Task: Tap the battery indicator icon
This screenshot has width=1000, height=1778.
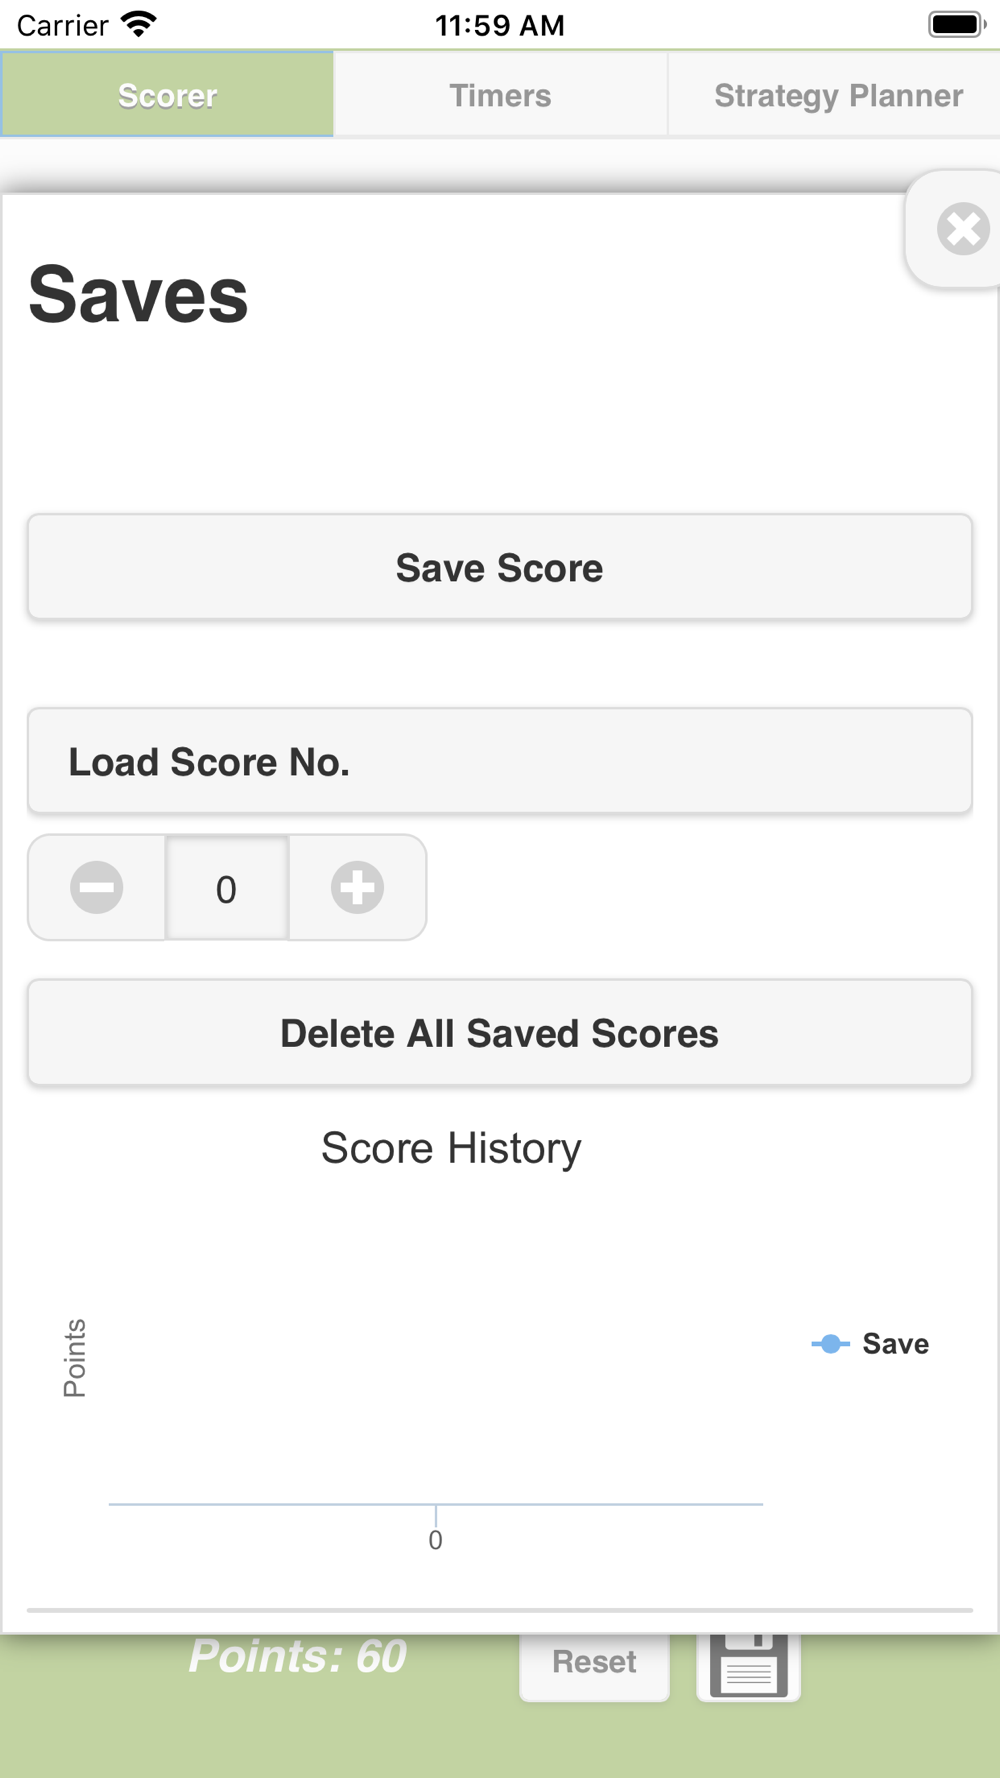Action: (x=957, y=24)
